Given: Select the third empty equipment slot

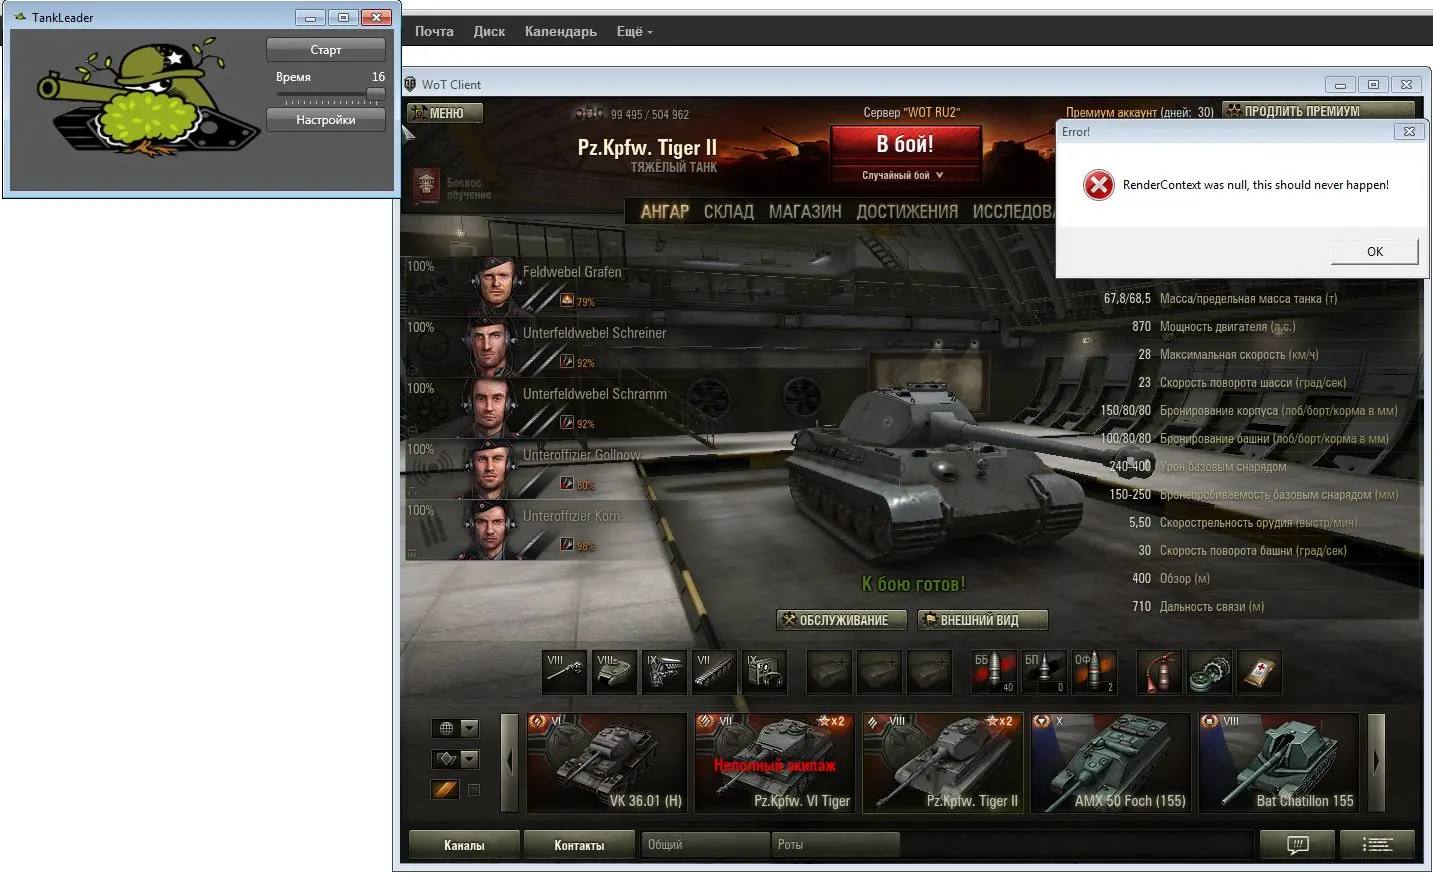Looking at the screenshot, I should (x=929, y=672).
